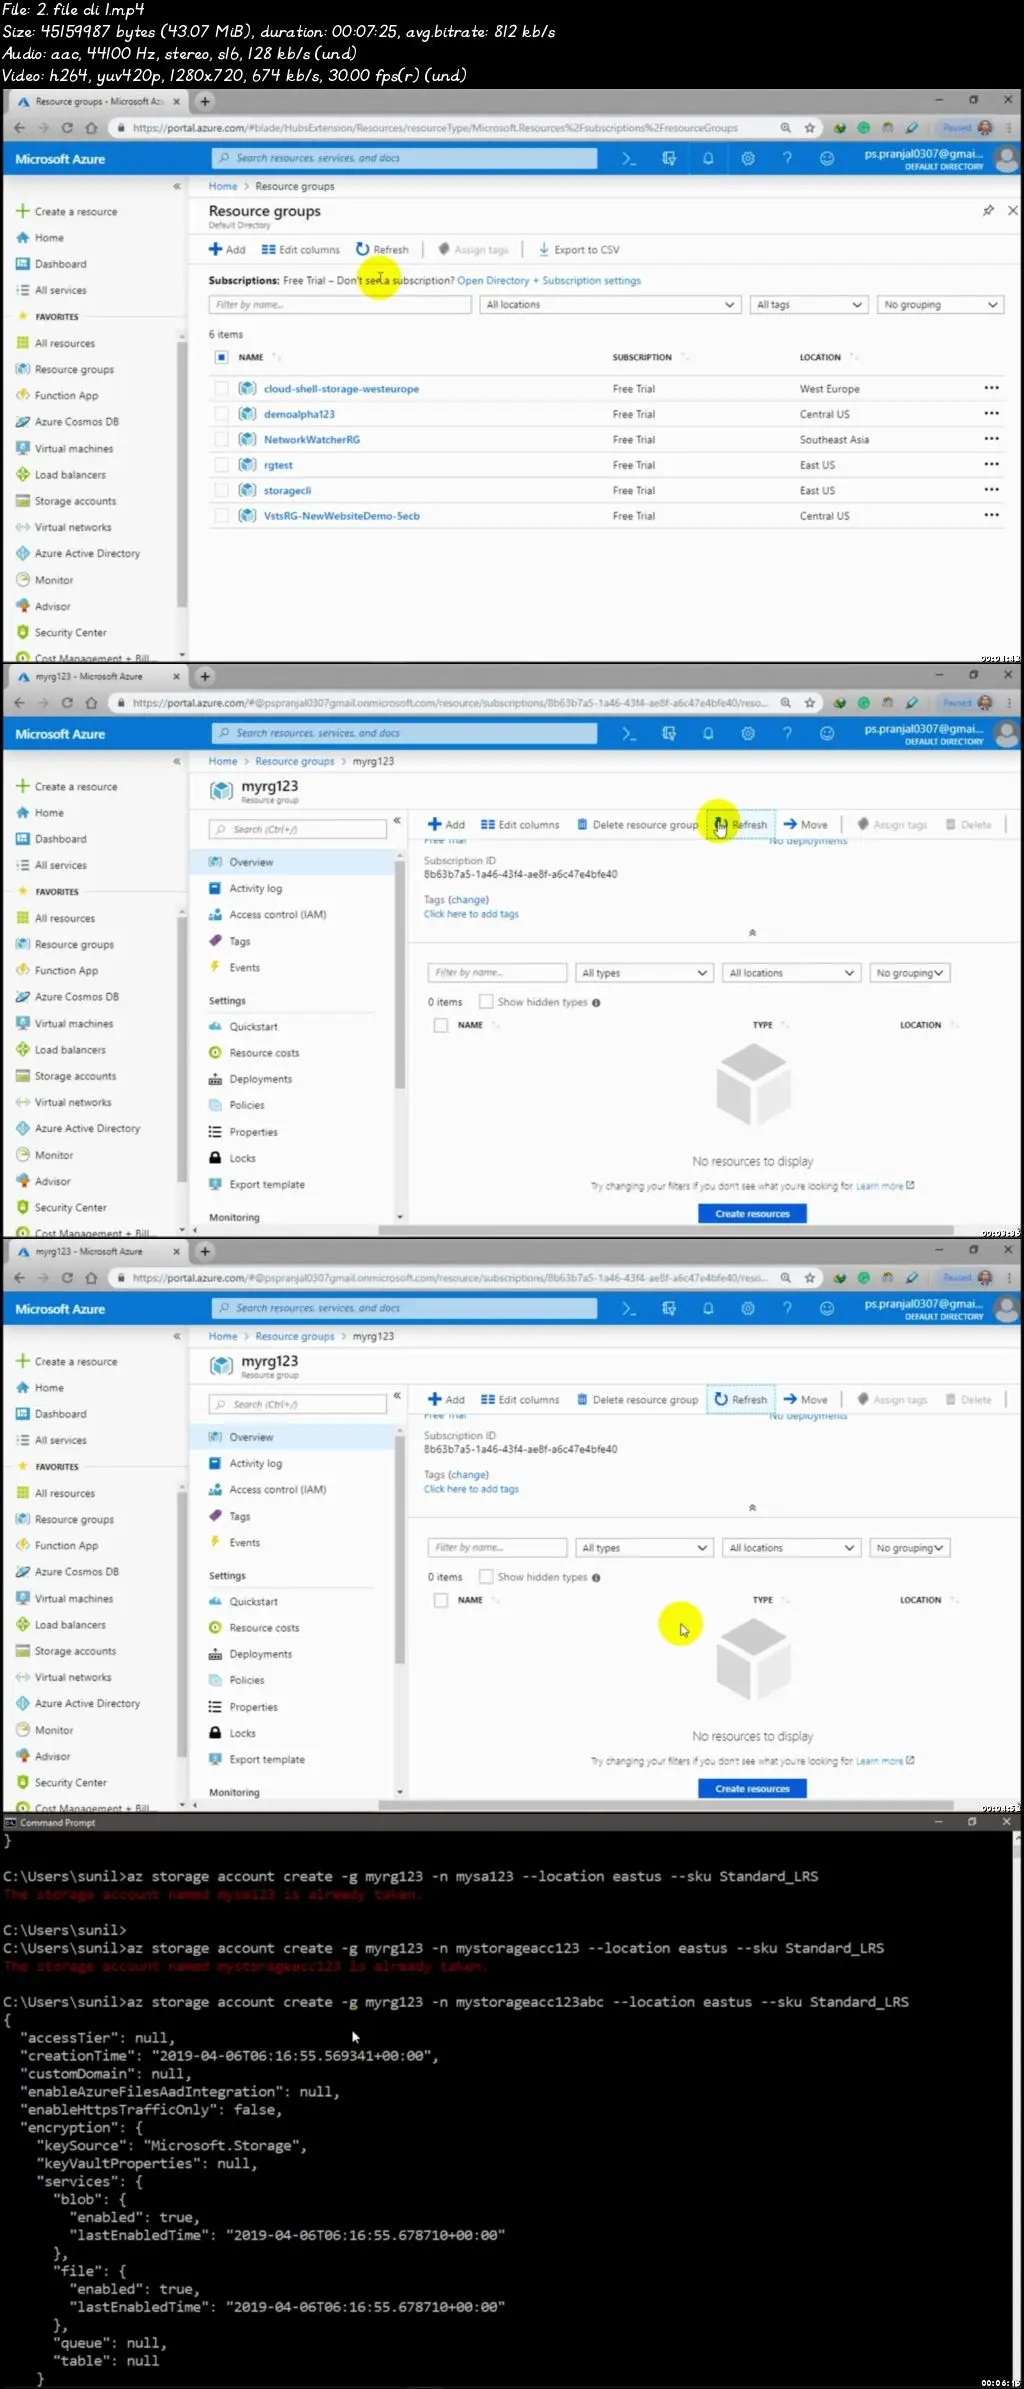The width and height of the screenshot is (1024, 2389).
Task: Open new tab in top frame browser
Action: coord(204,101)
